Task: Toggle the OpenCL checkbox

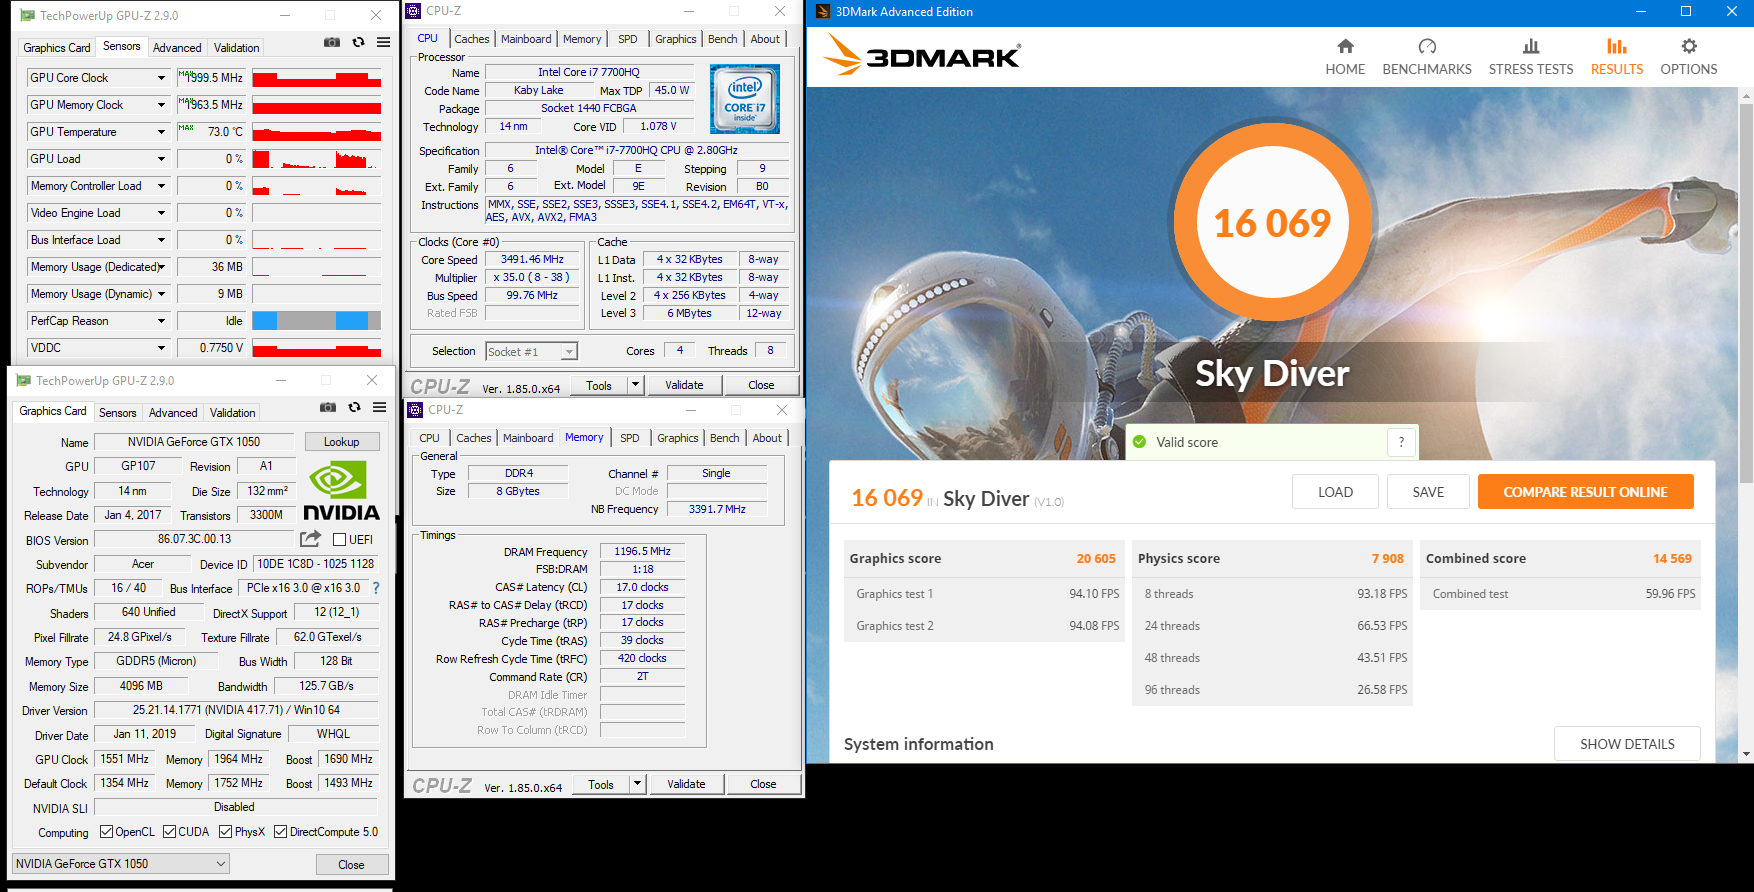Action: click(x=106, y=832)
